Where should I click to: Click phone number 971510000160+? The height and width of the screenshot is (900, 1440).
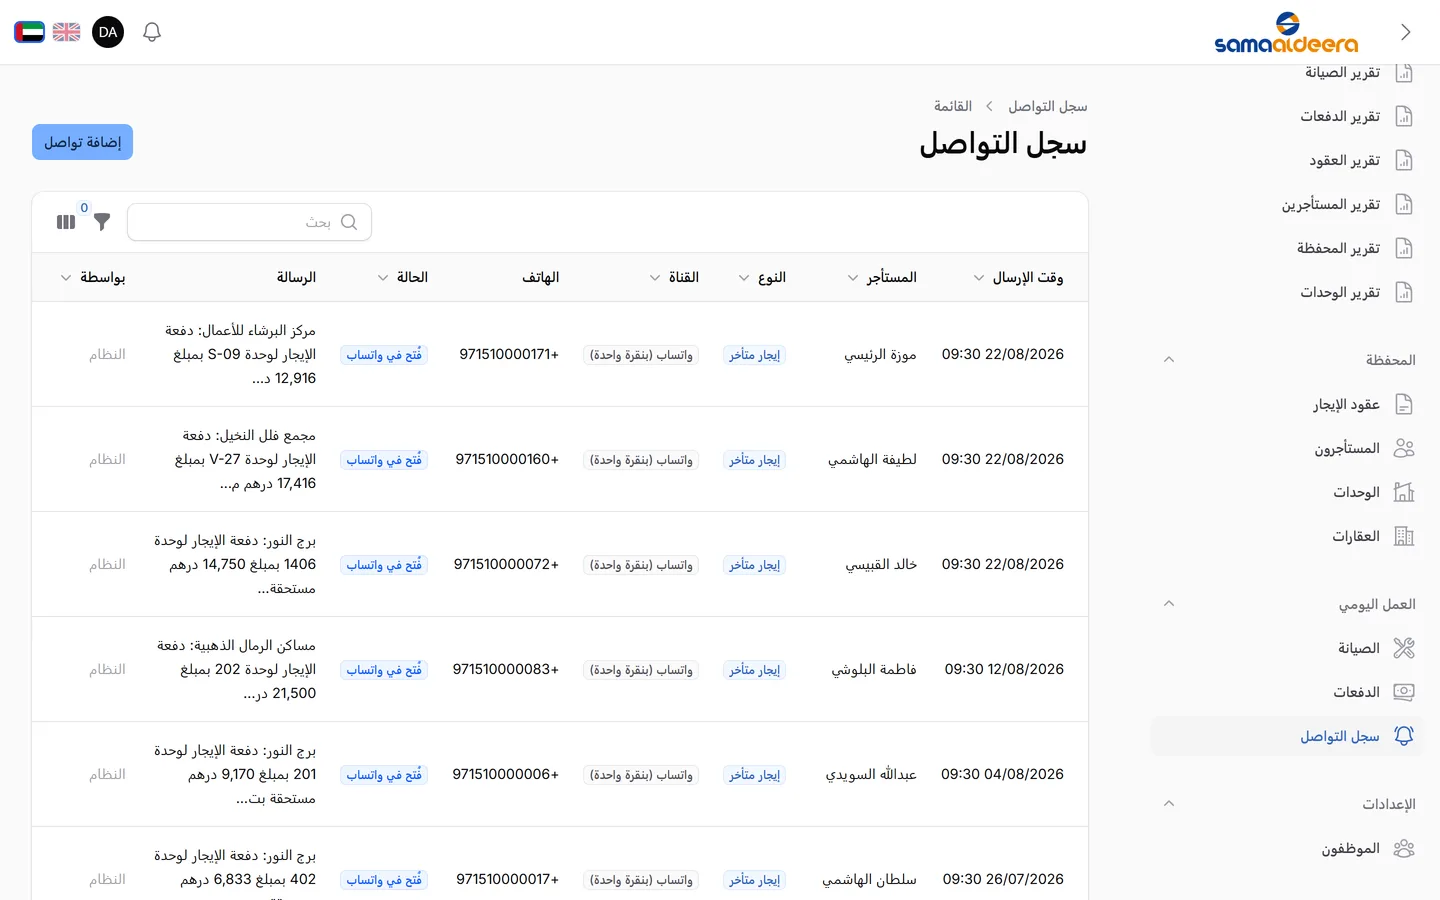coord(507,459)
